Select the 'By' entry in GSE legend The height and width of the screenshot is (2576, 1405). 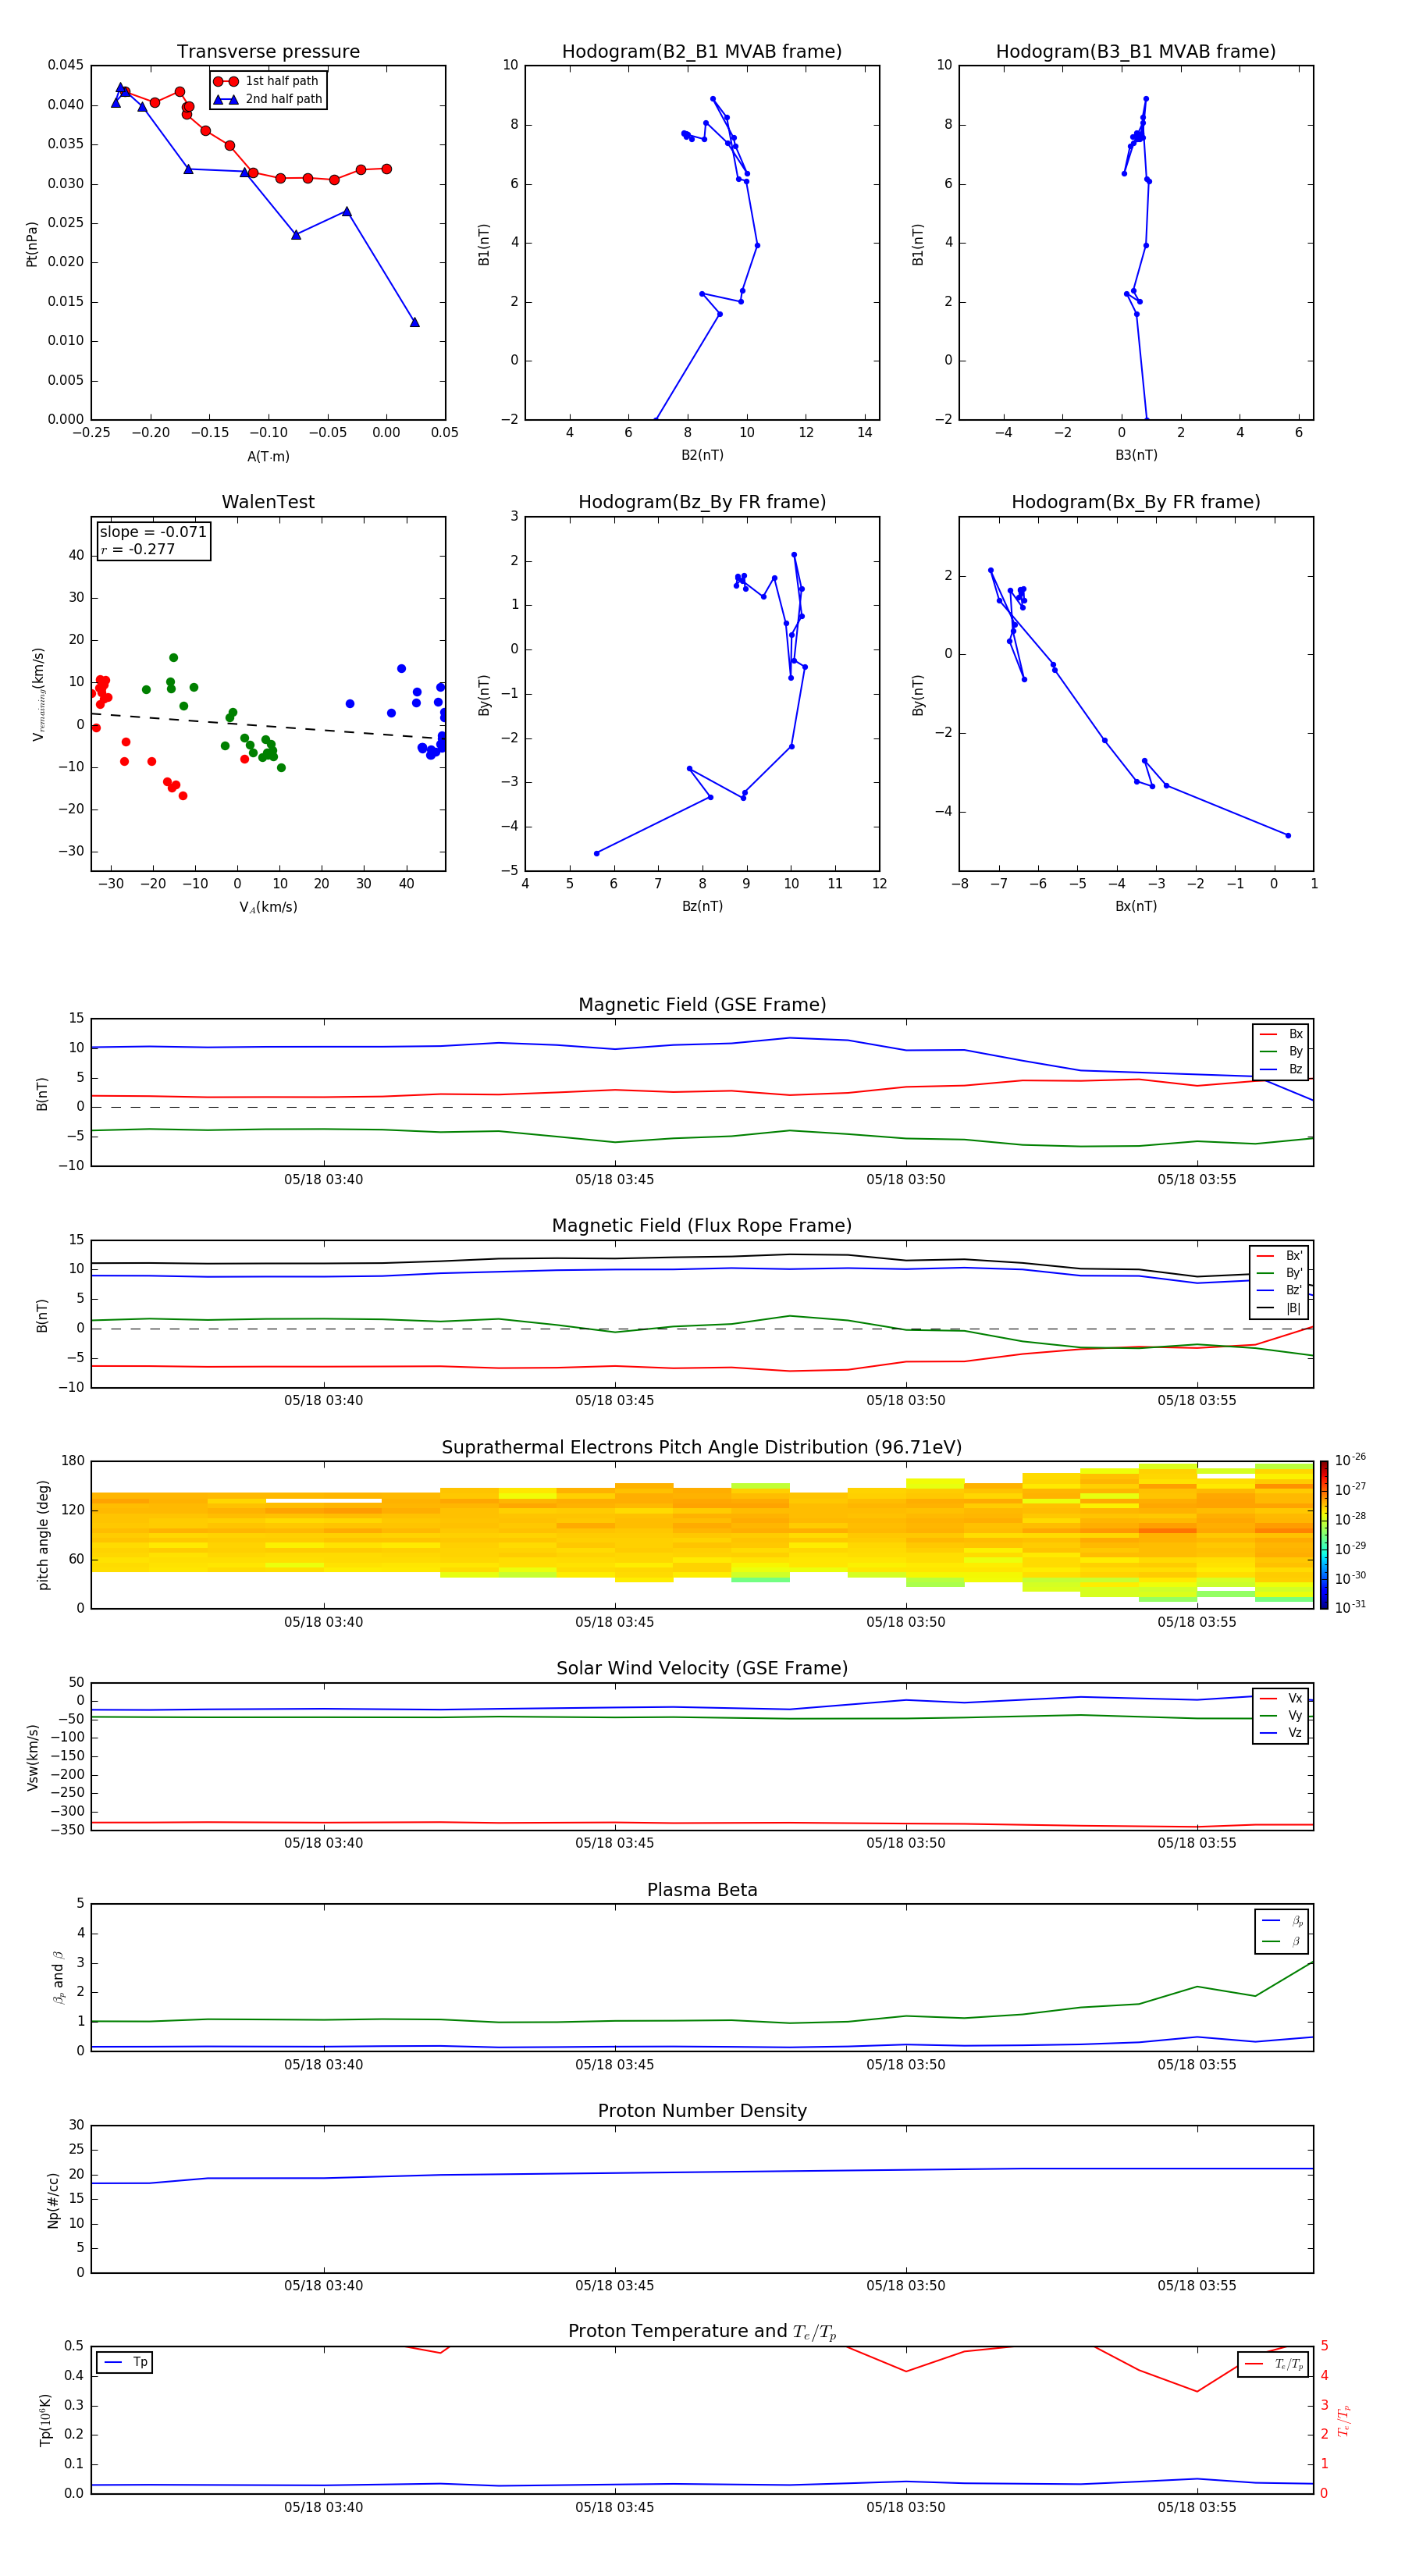coord(1281,1051)
